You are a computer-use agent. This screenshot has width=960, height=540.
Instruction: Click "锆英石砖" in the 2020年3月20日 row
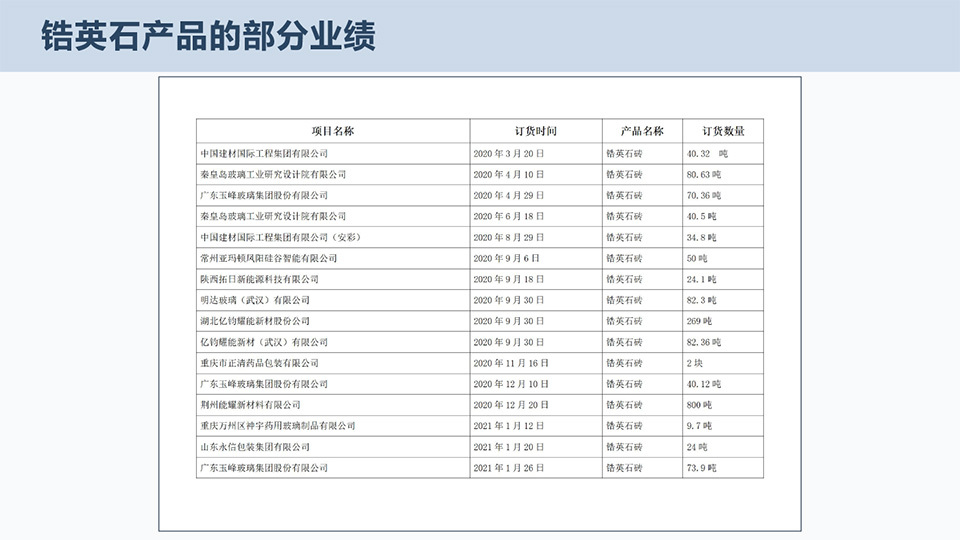point(624,154)
